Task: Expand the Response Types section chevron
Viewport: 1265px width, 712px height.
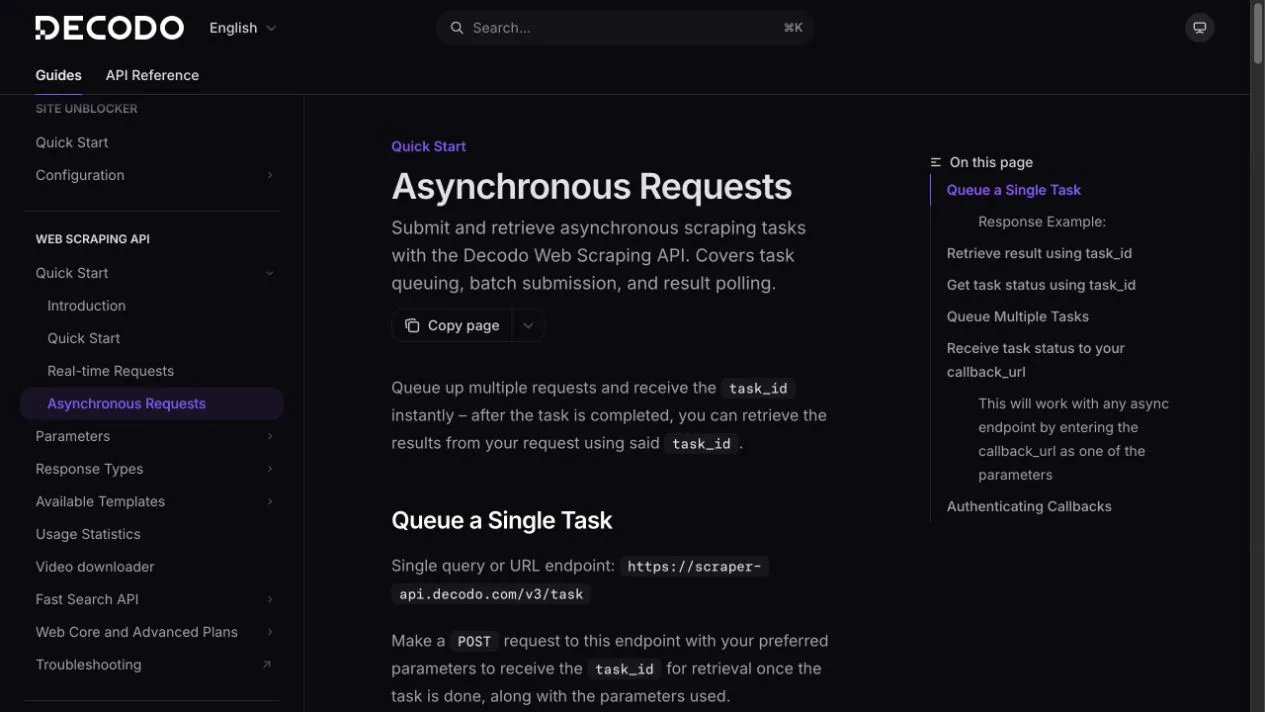Action: click(x=270, y=469)
